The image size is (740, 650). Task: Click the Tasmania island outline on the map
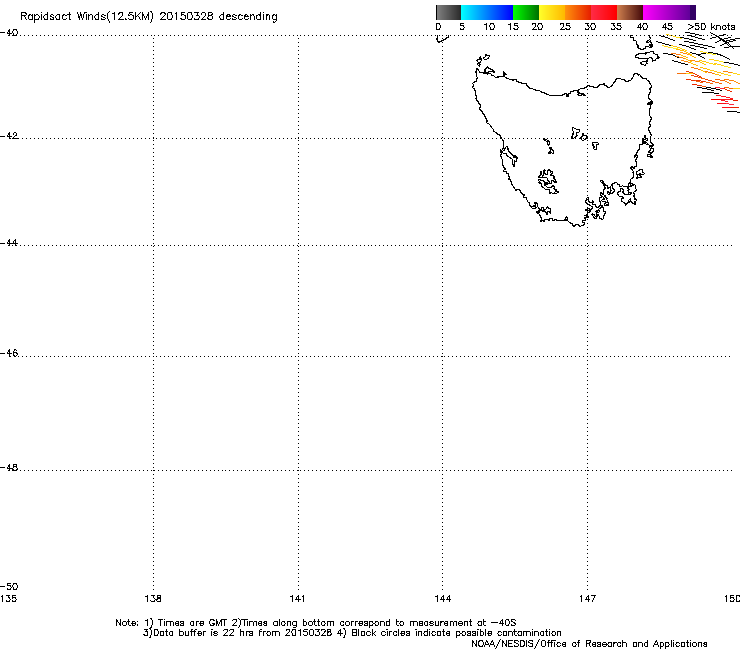tap(563, 150)
